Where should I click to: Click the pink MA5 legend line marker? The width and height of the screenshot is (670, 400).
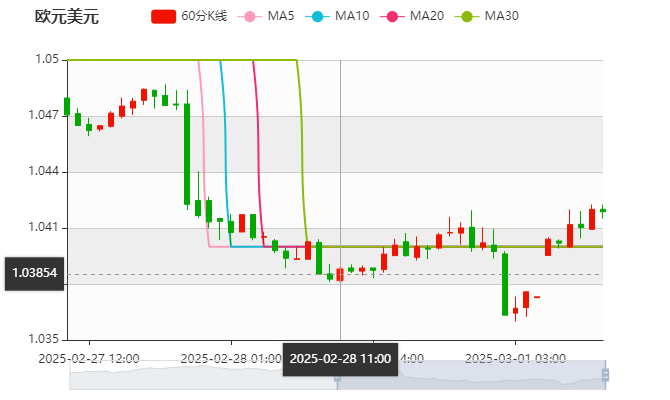250,16
